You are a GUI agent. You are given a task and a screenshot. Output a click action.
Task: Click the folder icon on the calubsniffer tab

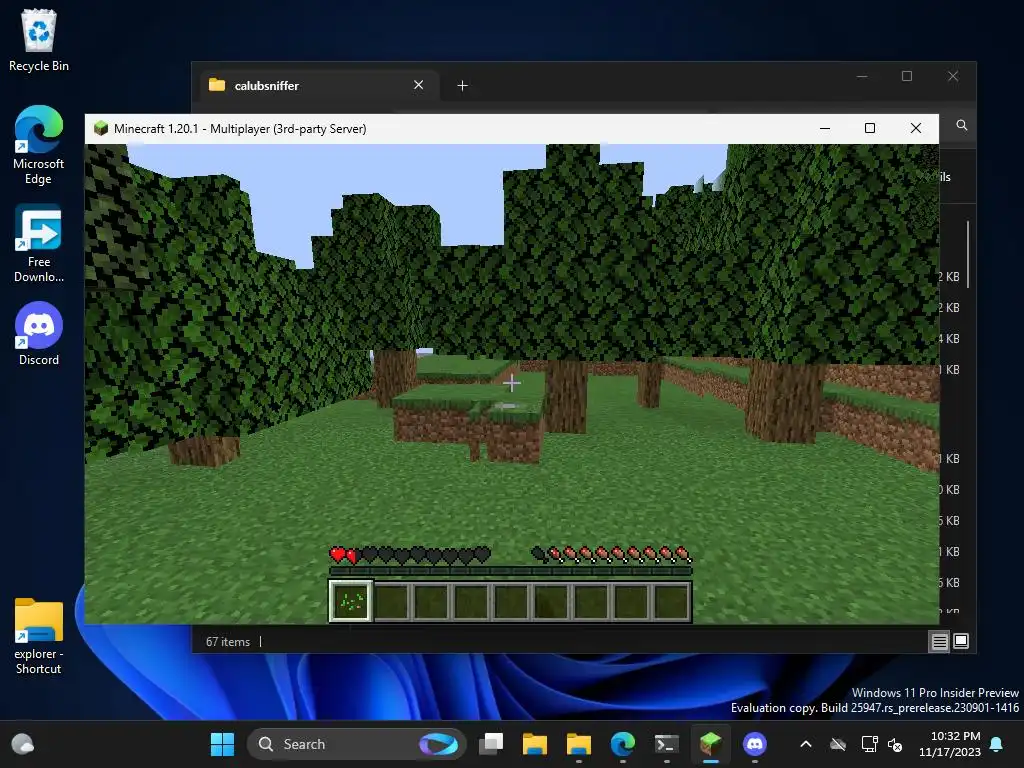click(x=217, y=85)
